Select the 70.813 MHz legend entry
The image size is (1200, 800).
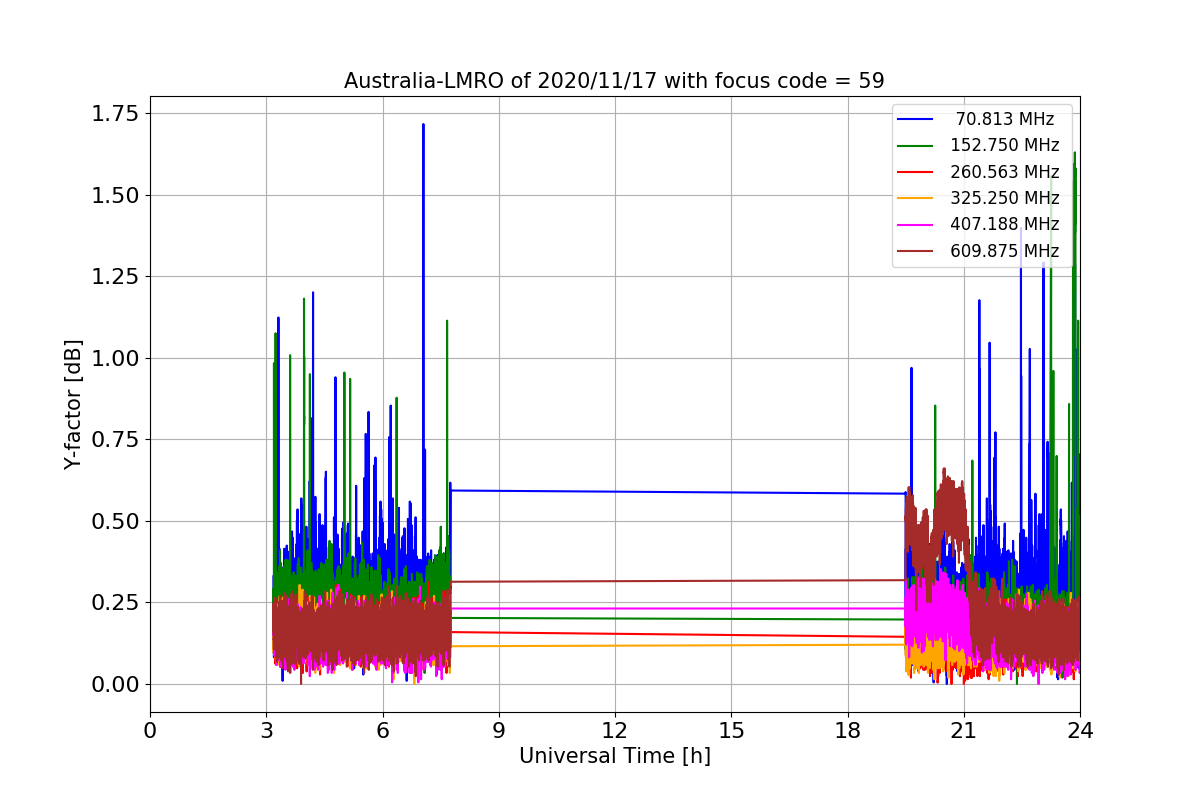pyautogui.click(x=978, y=119)
